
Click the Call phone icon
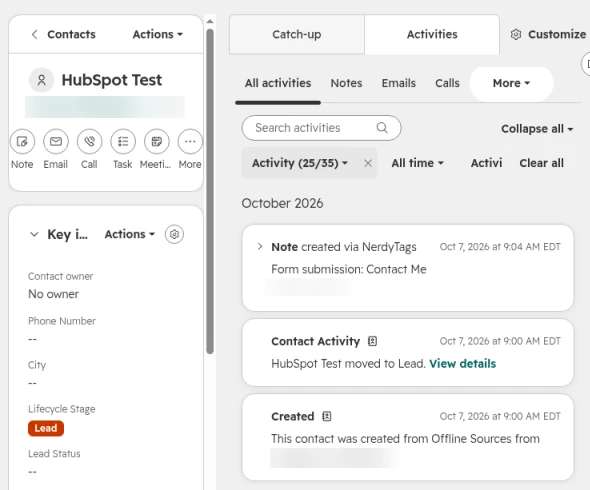(x=89, y=142)
